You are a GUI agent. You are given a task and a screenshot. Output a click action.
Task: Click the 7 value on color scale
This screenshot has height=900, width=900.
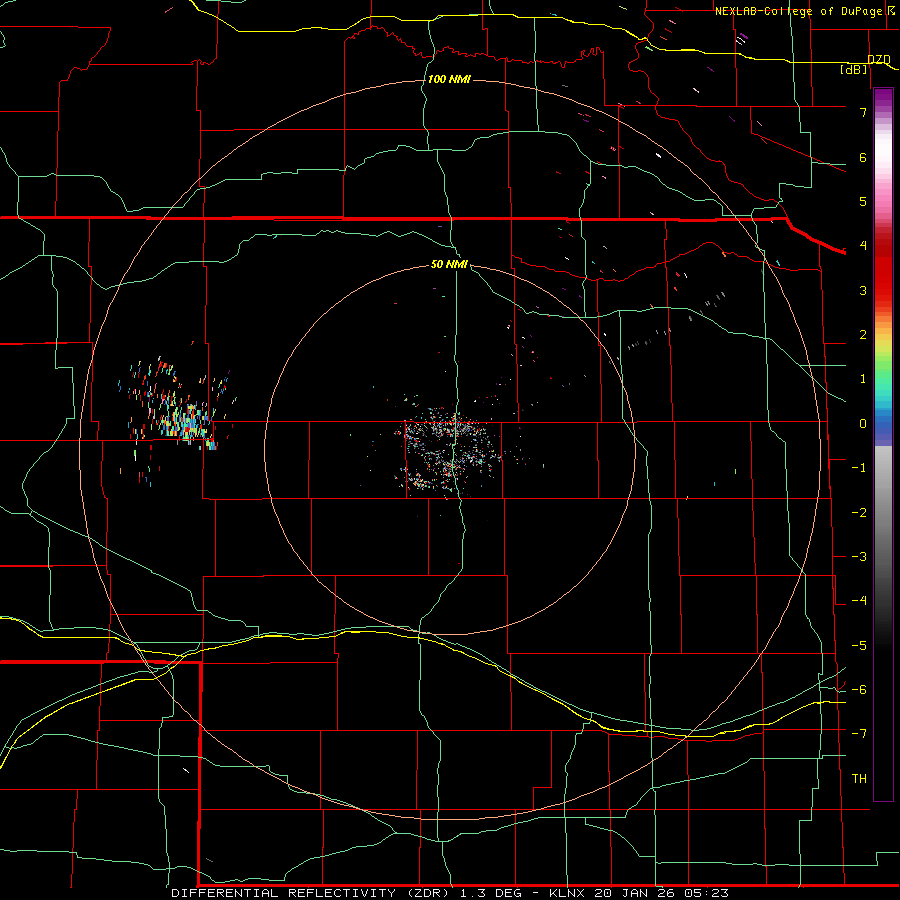pyautogui.click(x=863, y=112)
